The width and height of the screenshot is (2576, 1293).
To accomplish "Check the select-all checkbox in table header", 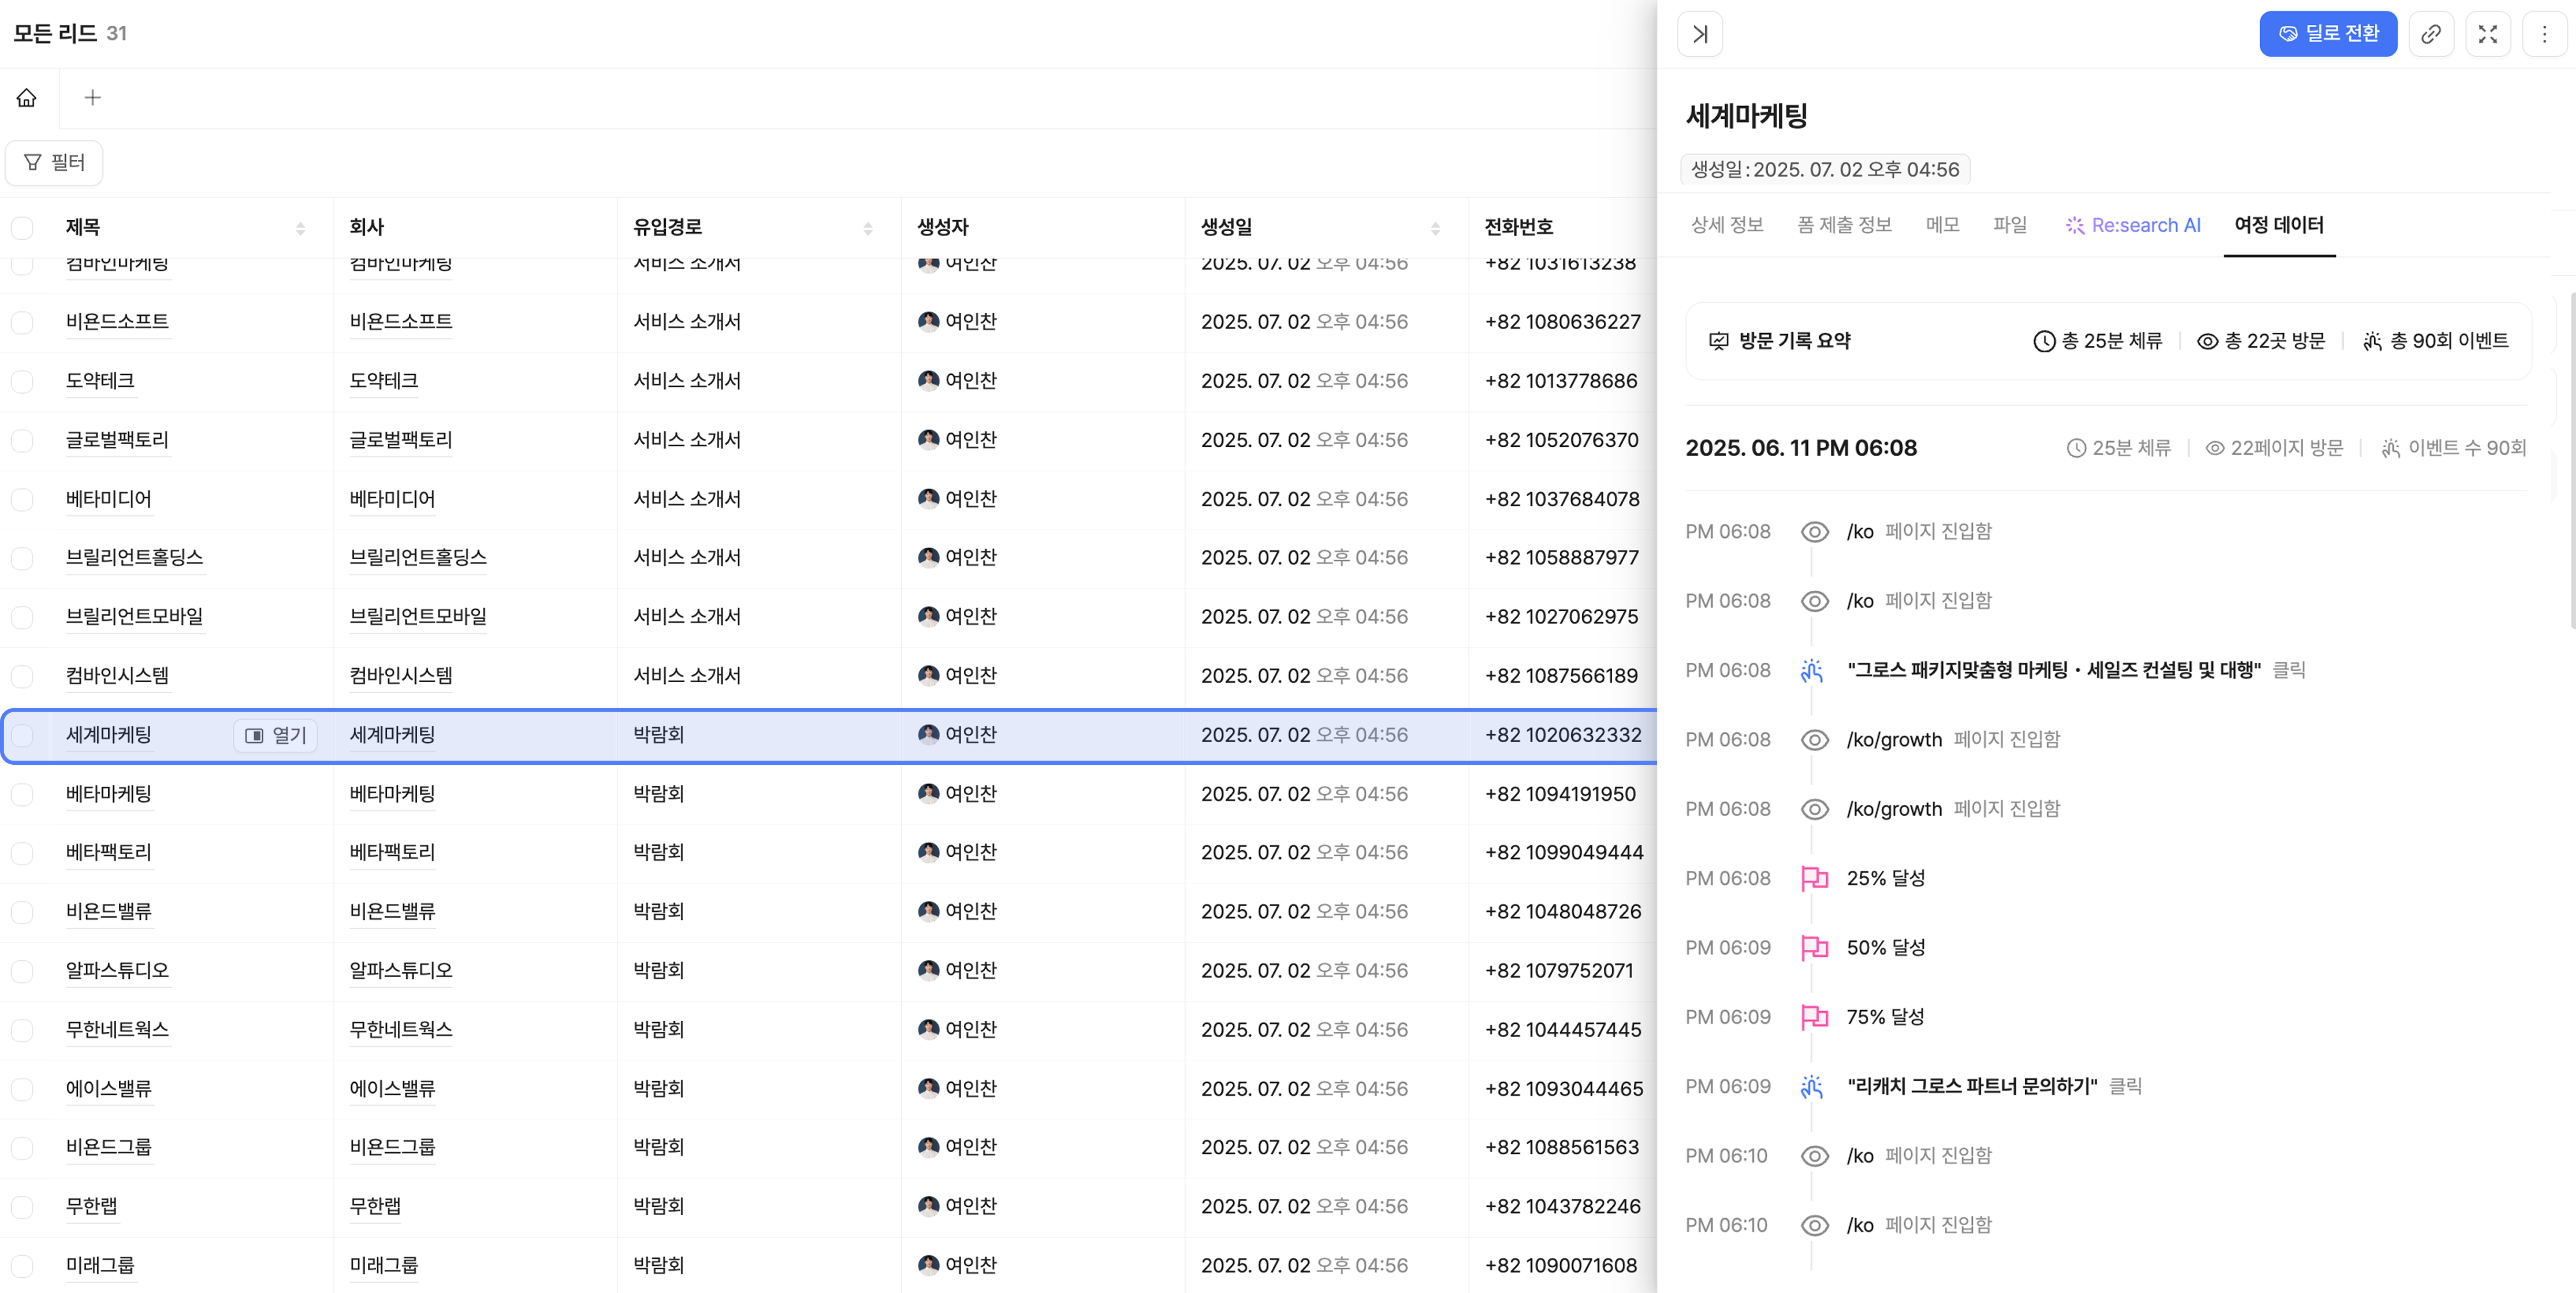I will point(22,227).
